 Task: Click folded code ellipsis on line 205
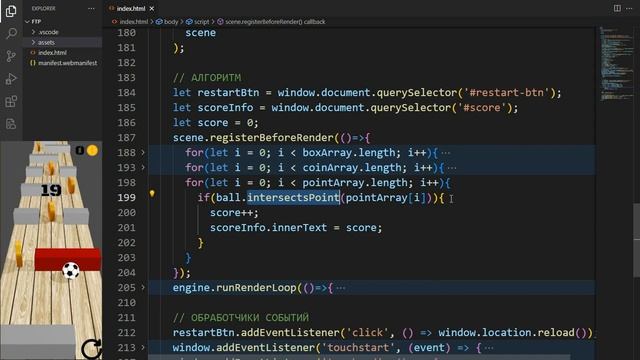341,288
